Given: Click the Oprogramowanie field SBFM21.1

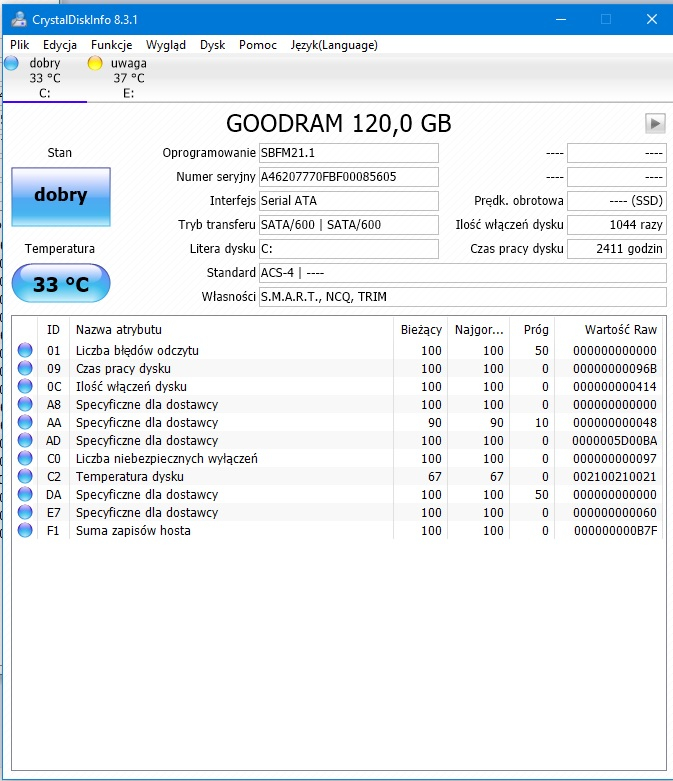Looking at the screenshot, I should point(349,153).
